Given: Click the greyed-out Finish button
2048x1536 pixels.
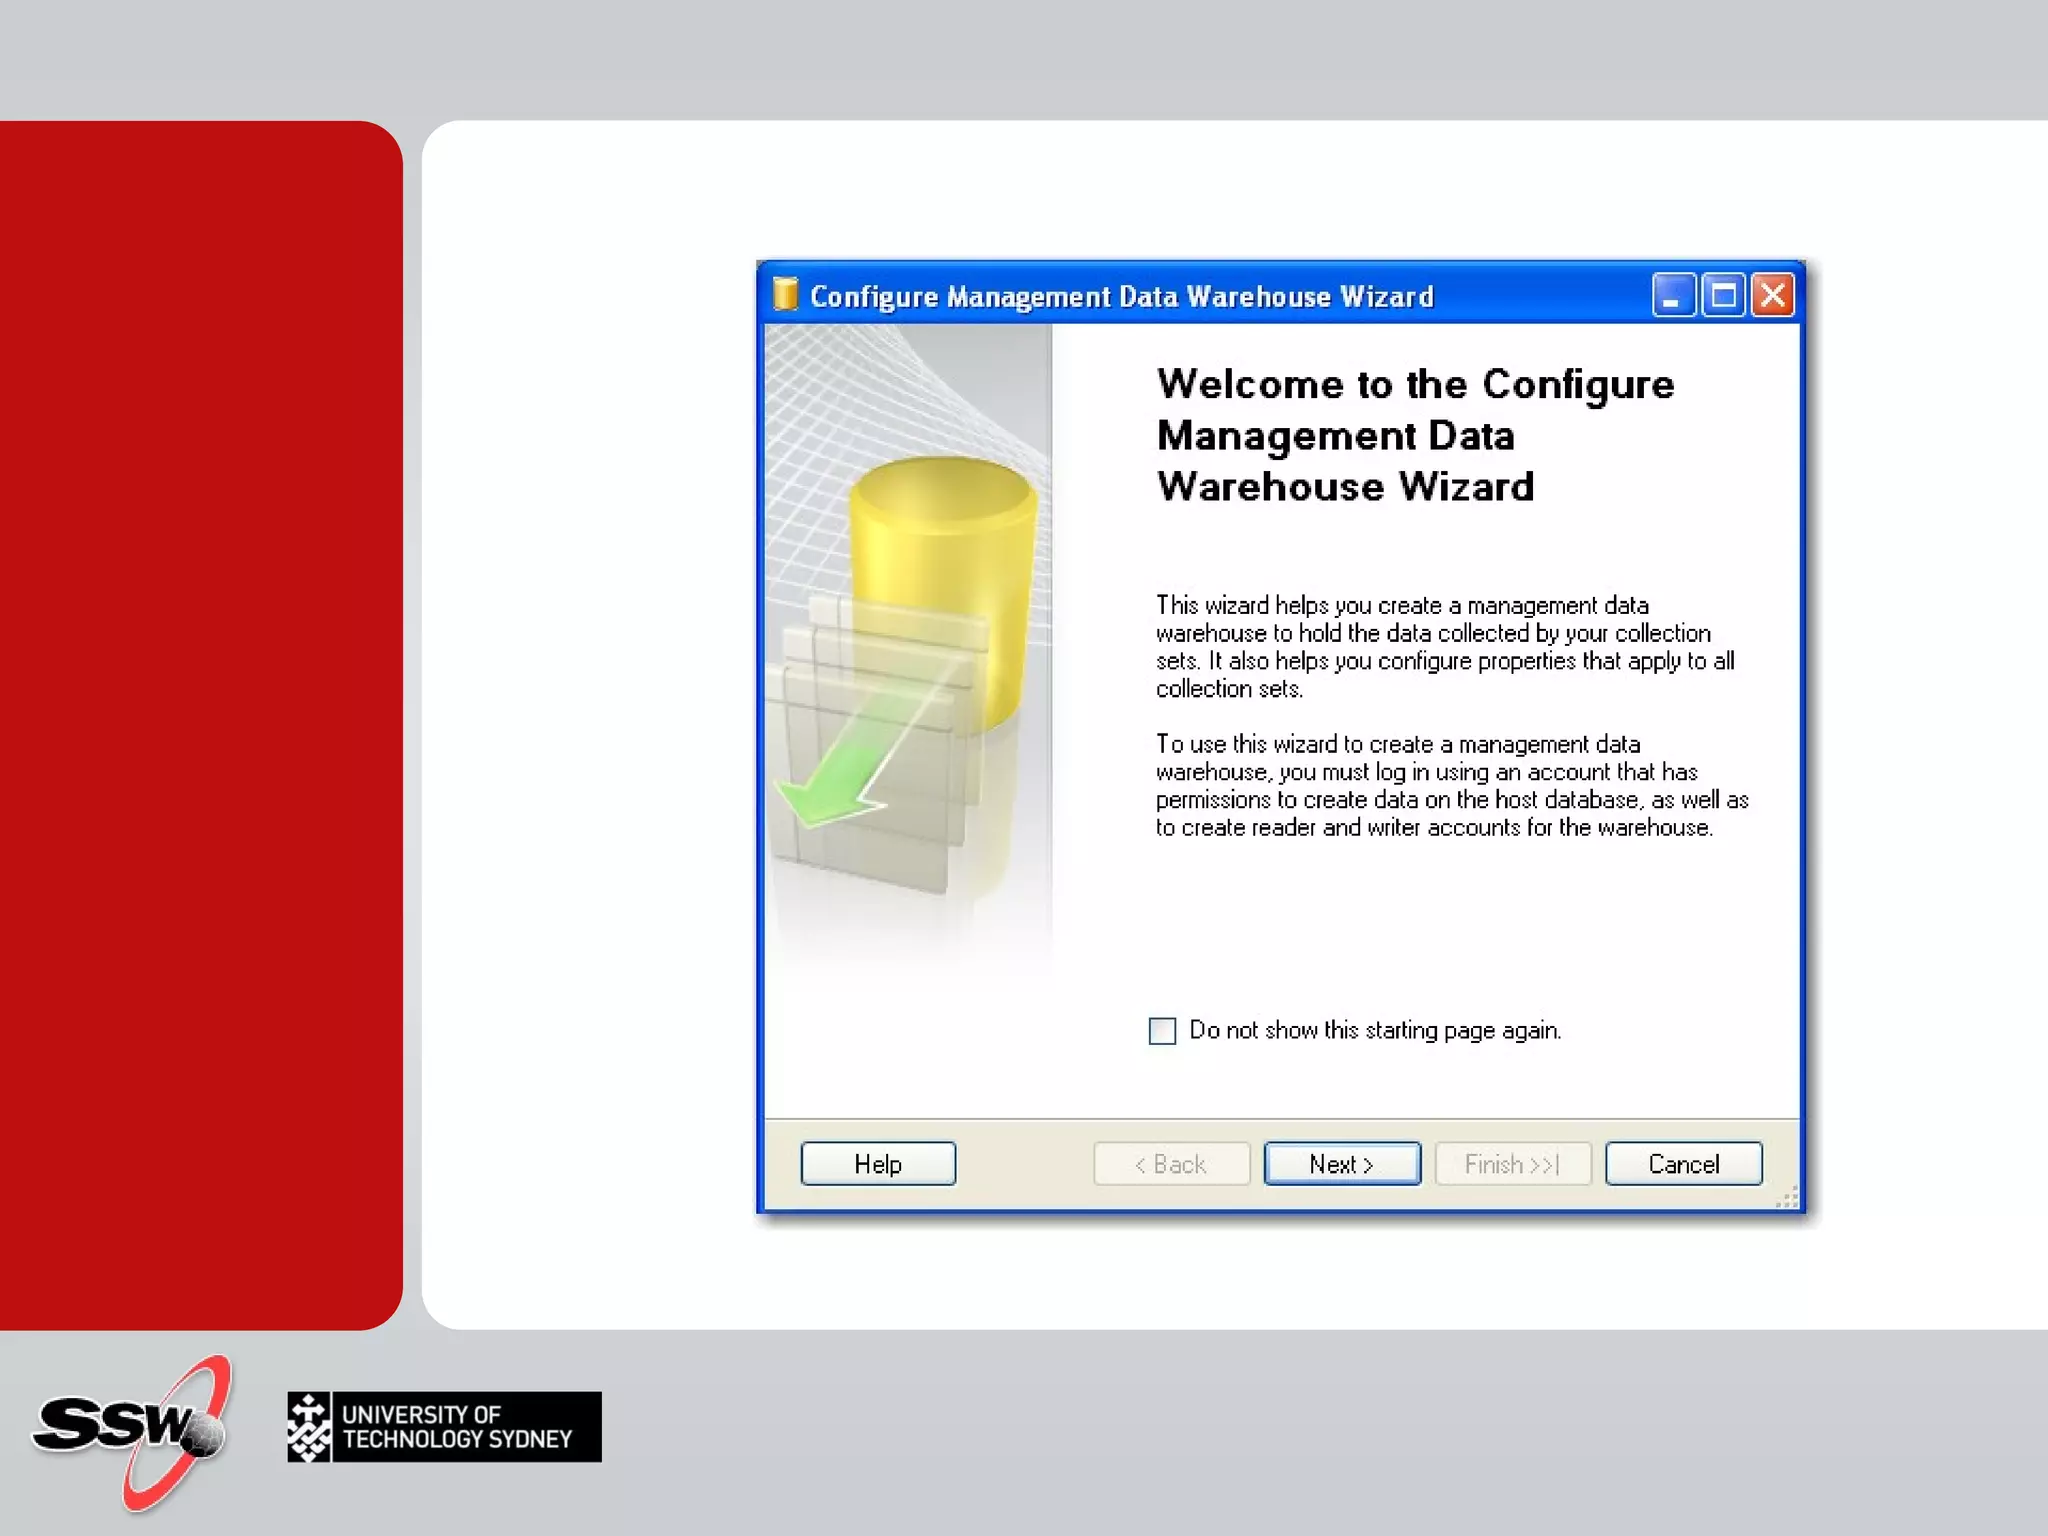Looking at the screenshot, I should pos(1512,1164).
